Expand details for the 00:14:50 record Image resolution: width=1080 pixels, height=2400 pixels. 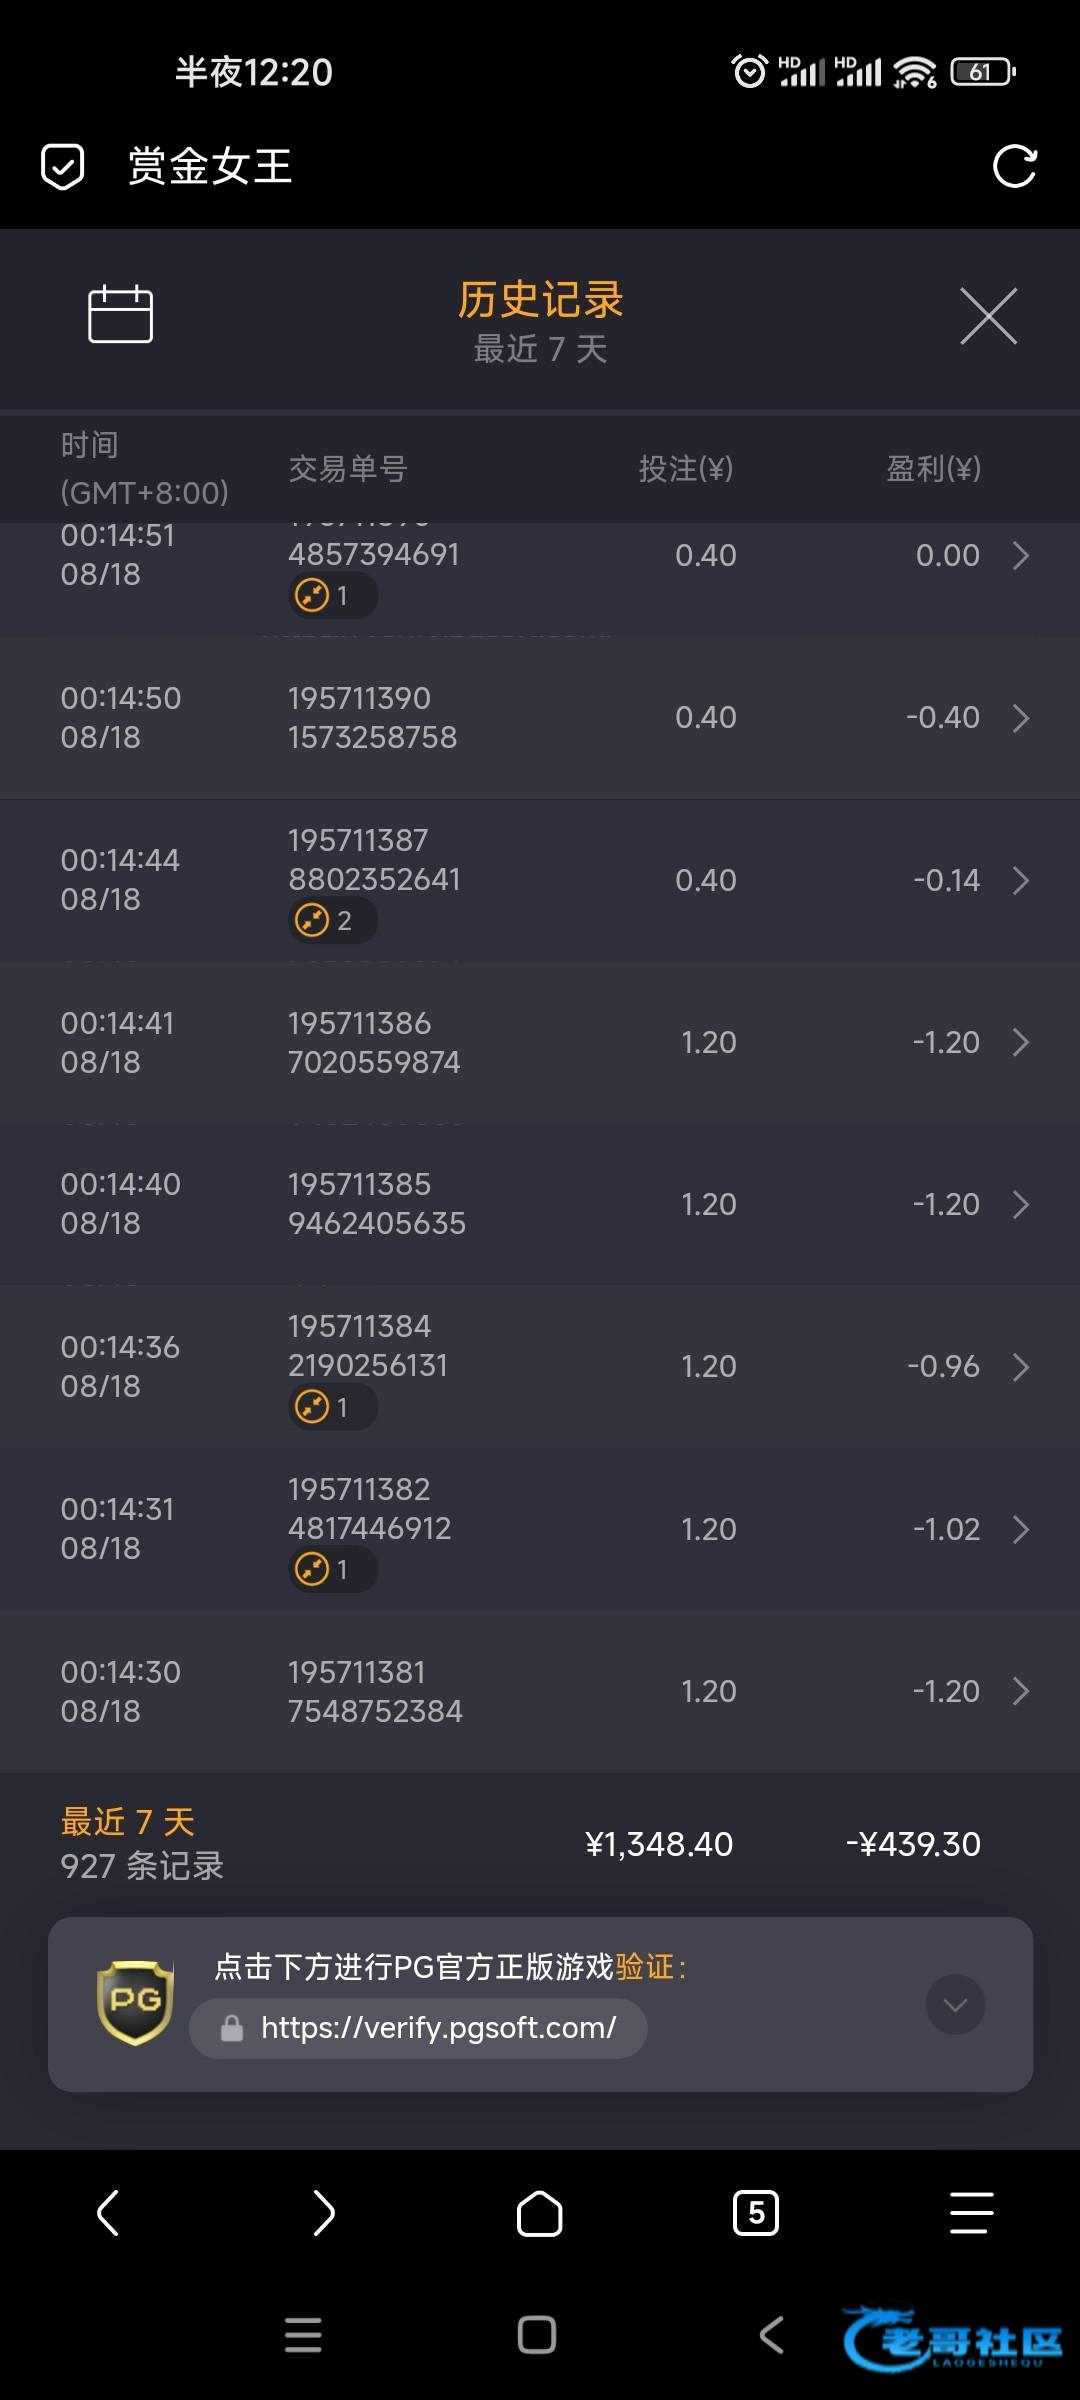pos(1020,718)
